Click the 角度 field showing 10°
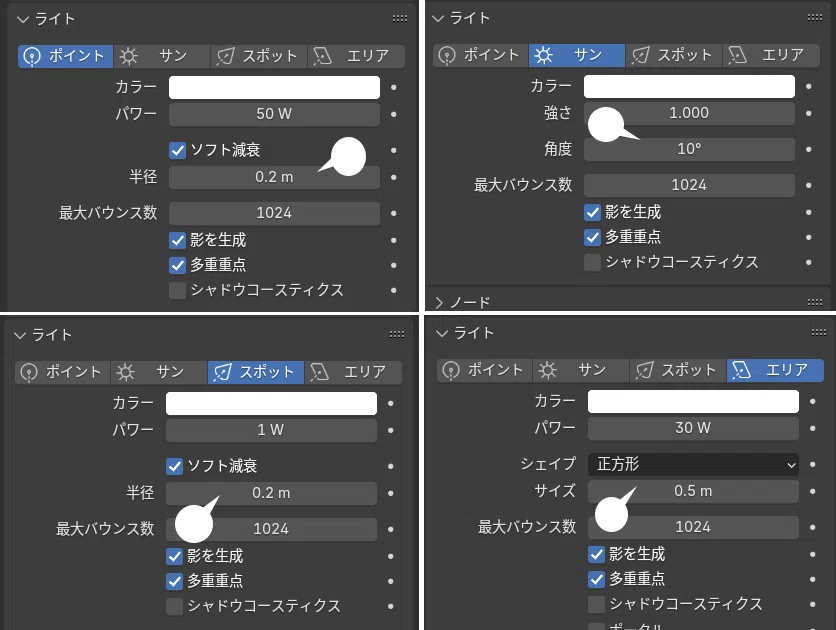836x630 pixels. (689, 149)
